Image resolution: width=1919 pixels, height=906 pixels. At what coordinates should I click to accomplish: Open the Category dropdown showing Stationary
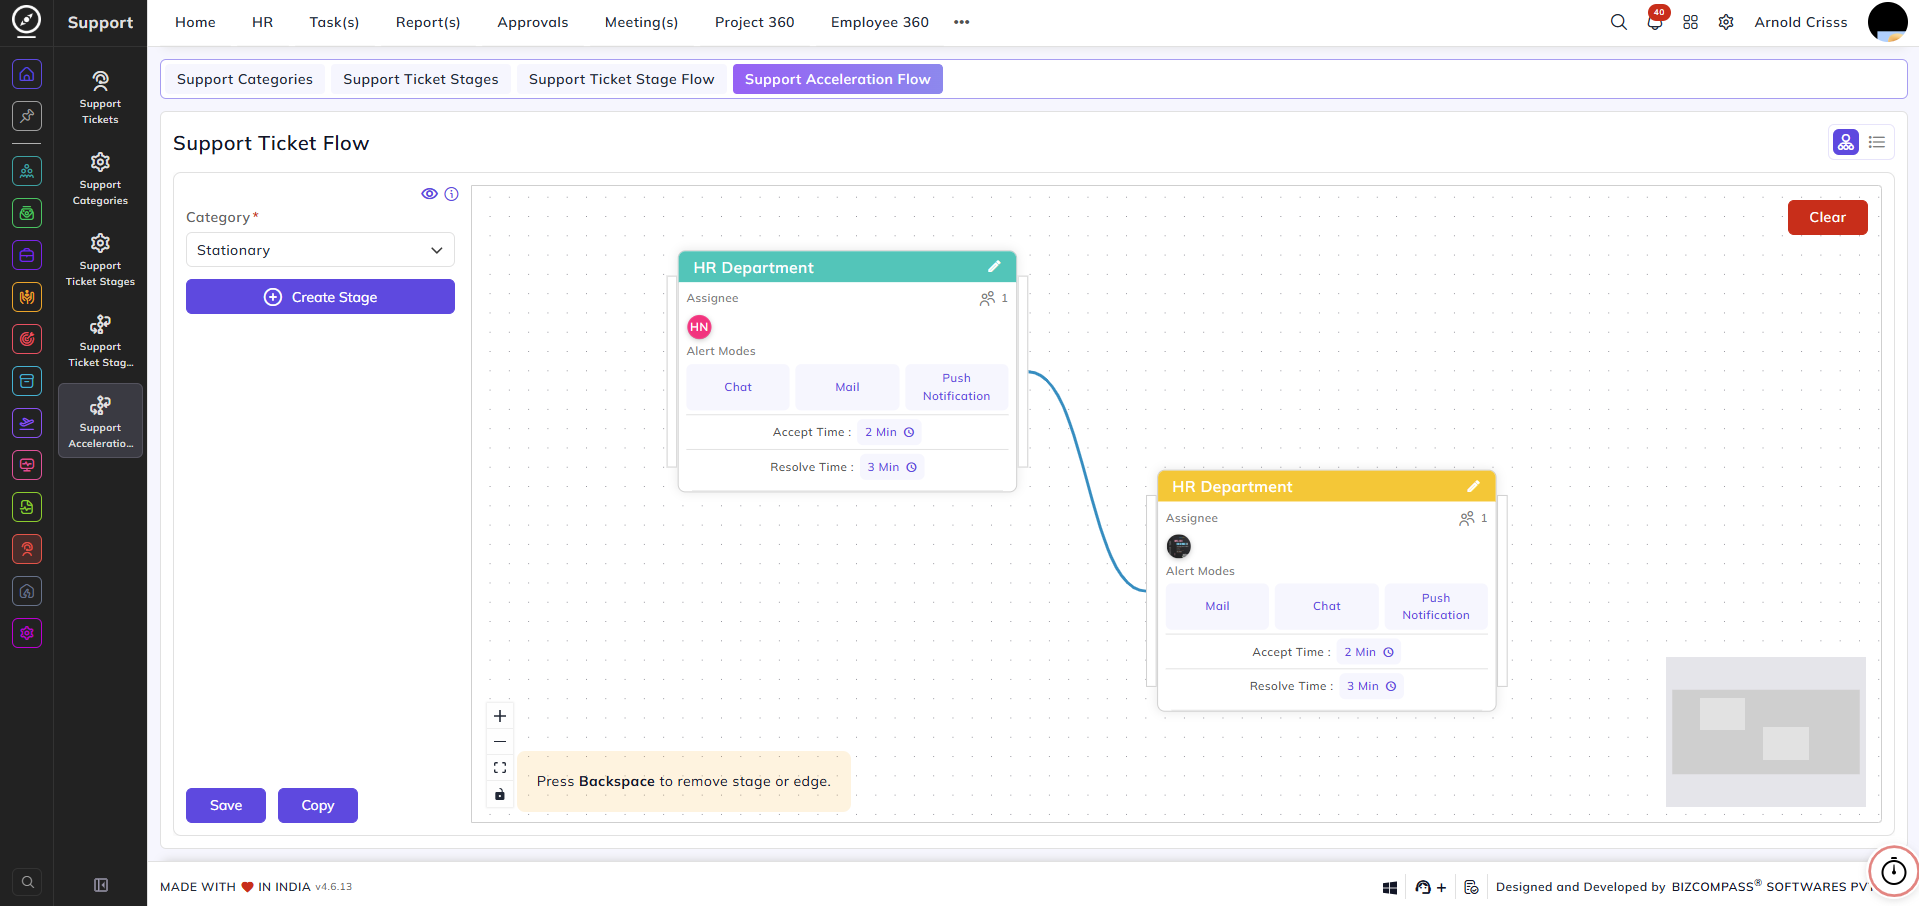tap(320, 250)
